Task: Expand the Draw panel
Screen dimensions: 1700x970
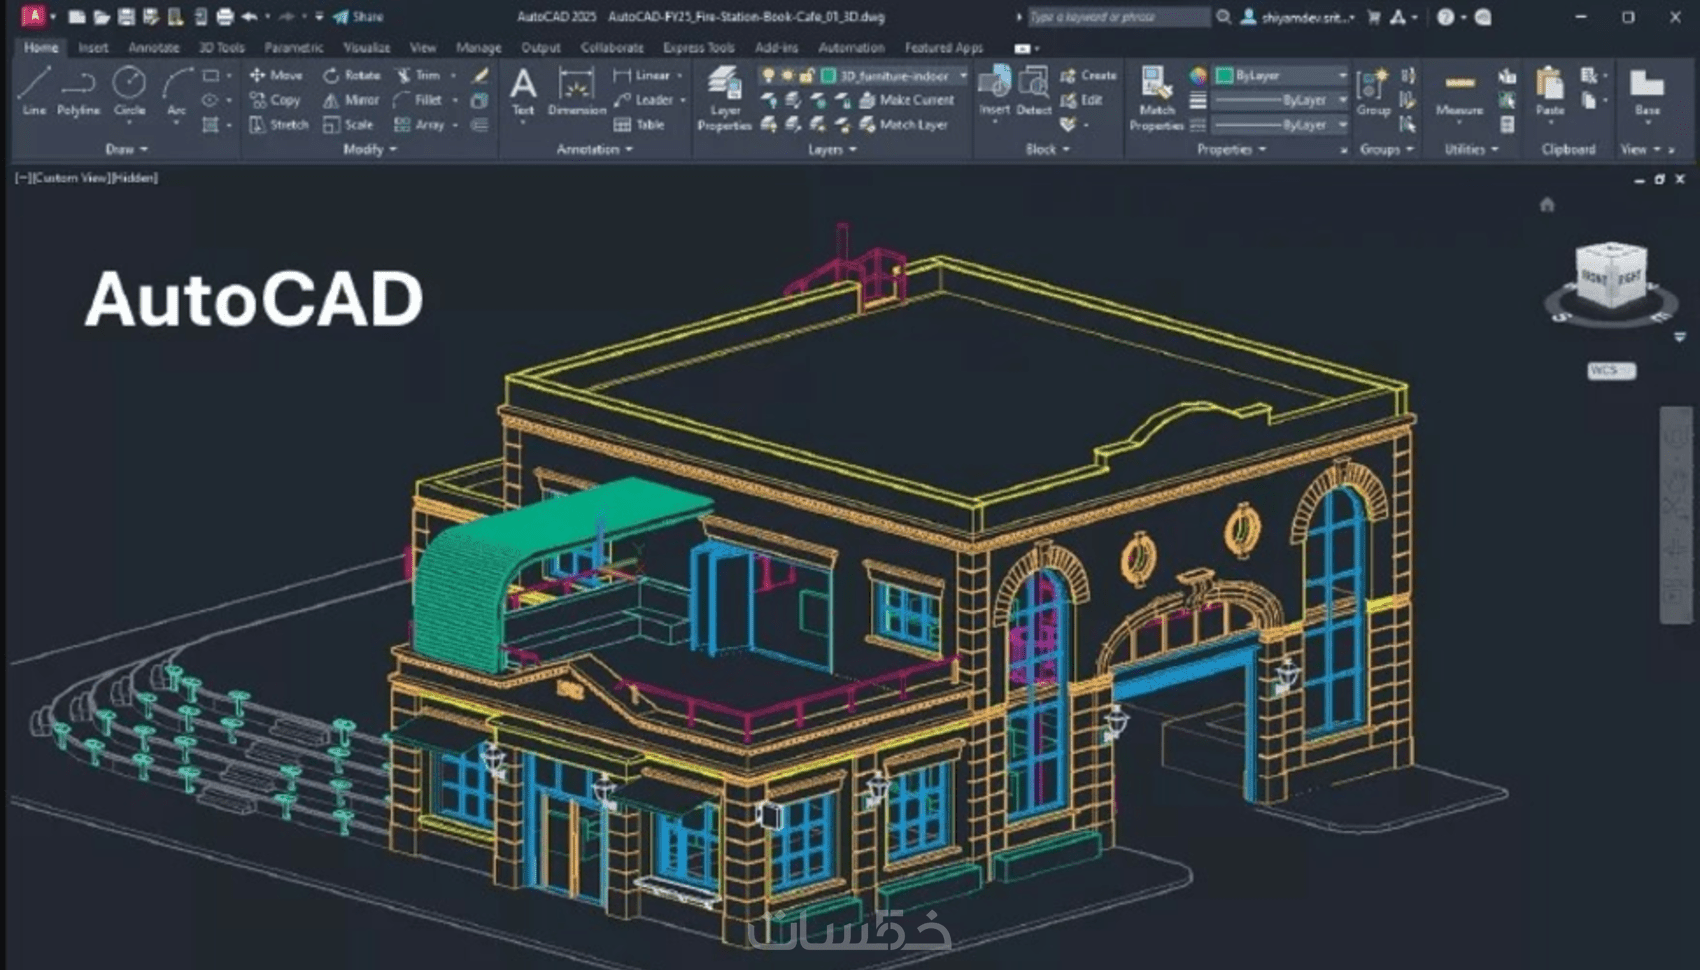Action: 127,149
